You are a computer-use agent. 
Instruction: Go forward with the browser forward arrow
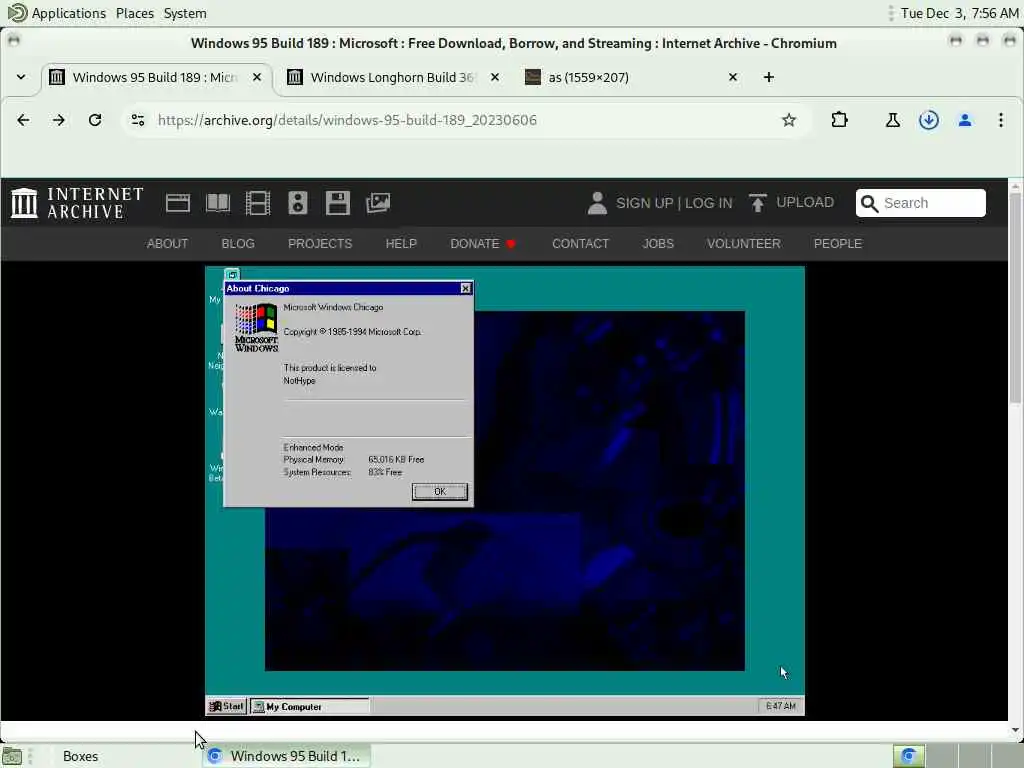click(x=59, y=120)
